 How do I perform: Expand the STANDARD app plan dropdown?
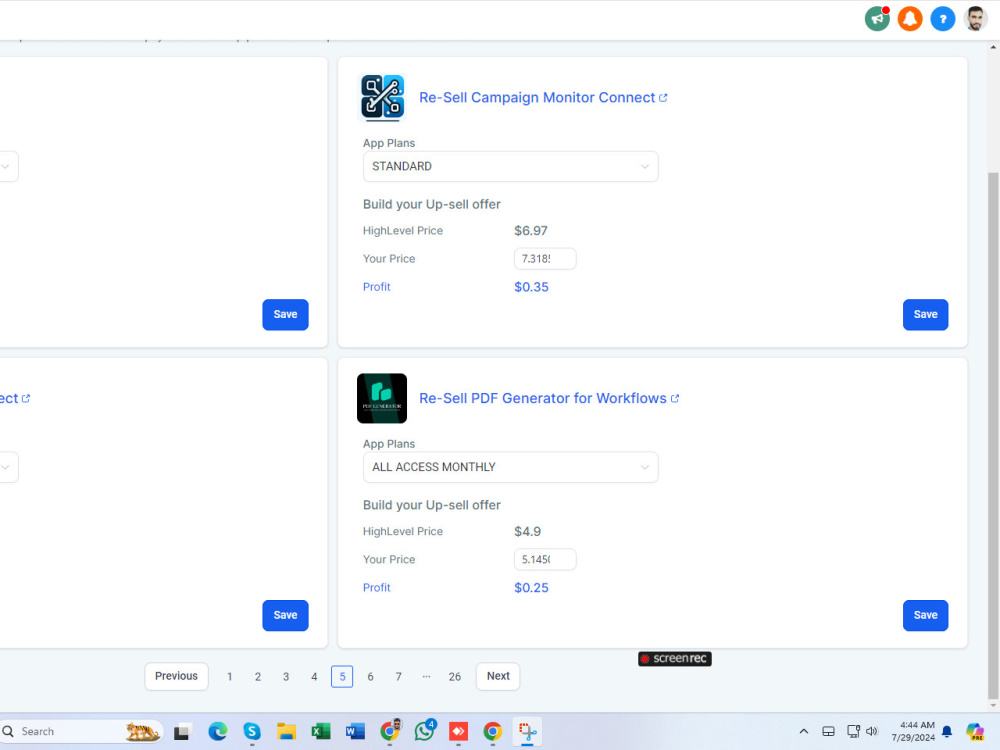510,166
